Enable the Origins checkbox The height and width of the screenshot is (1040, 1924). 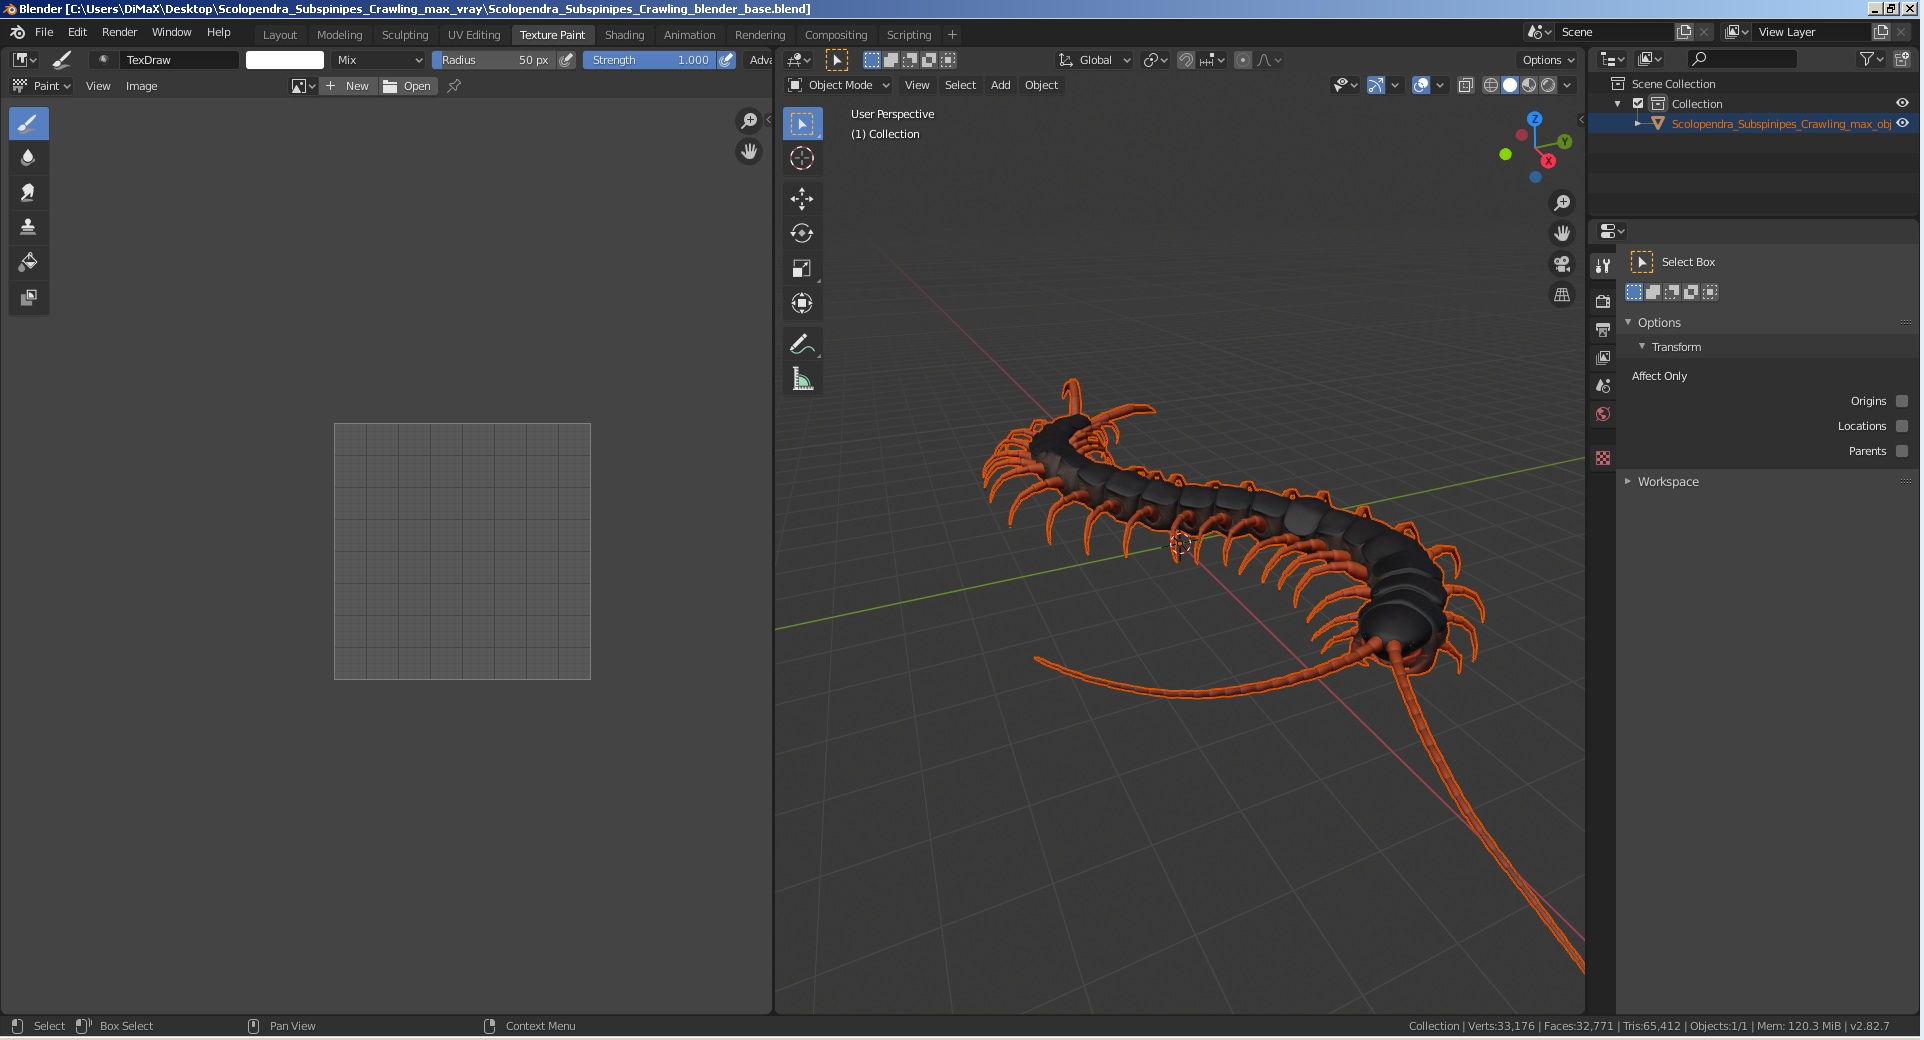click(1902, 401)
